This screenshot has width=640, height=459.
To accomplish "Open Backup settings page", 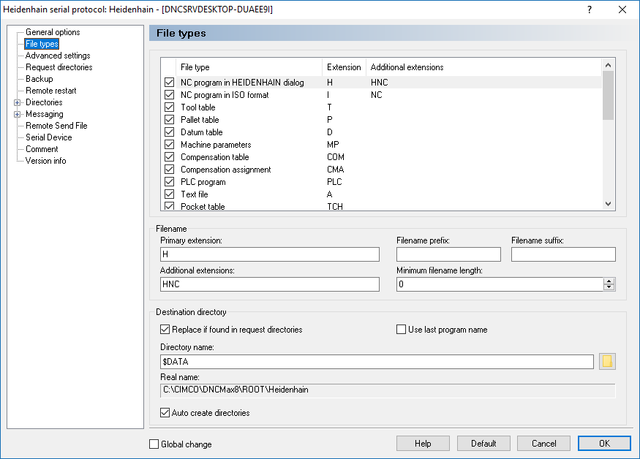I will (39, 79).
